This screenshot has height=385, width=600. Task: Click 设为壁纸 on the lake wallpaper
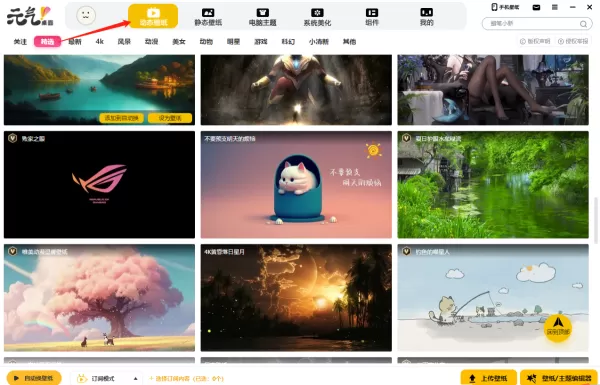170,118
